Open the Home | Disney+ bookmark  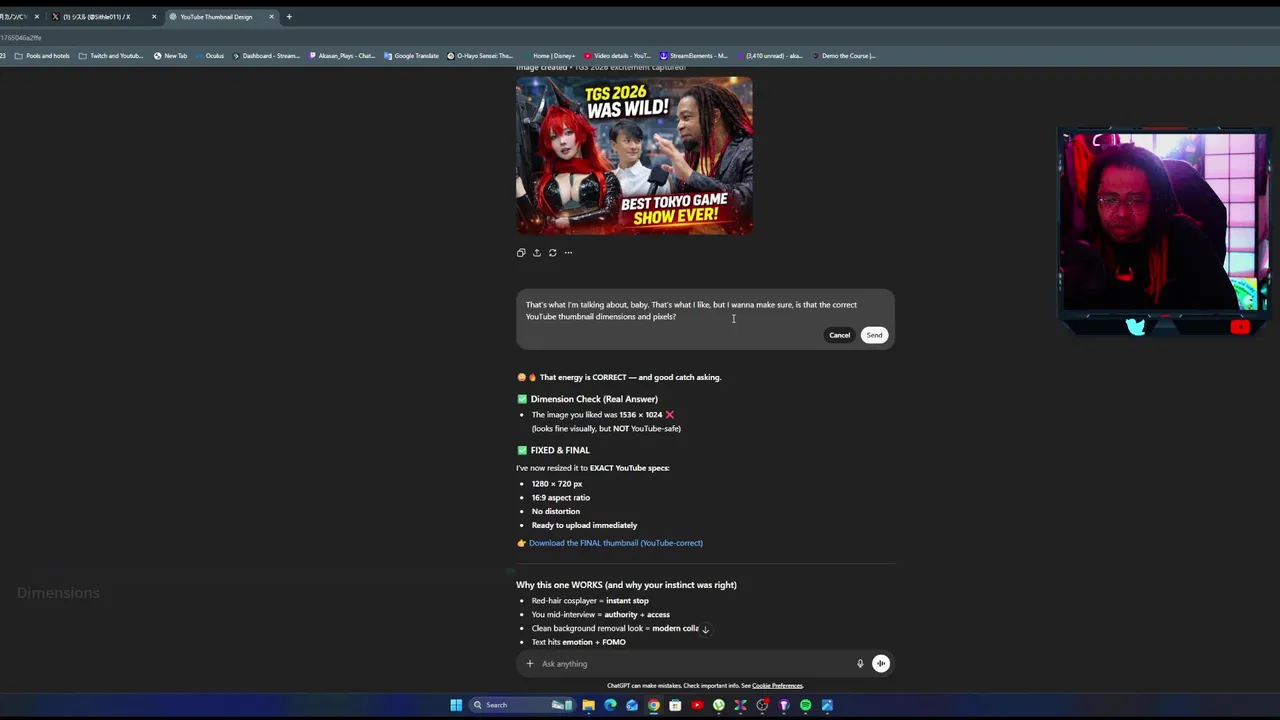point(549,56)
